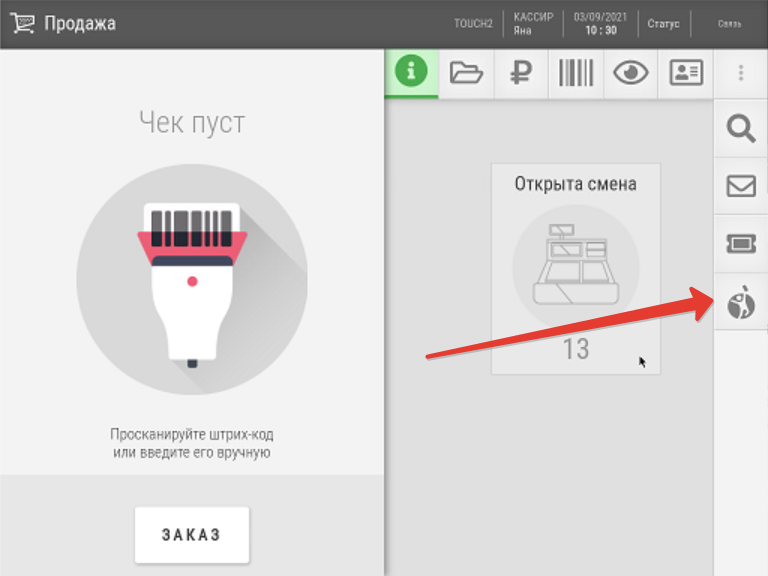Open the envelope messages icon
Image resolution: width=768 pixels, height=576 pixels.
[741, 186]
